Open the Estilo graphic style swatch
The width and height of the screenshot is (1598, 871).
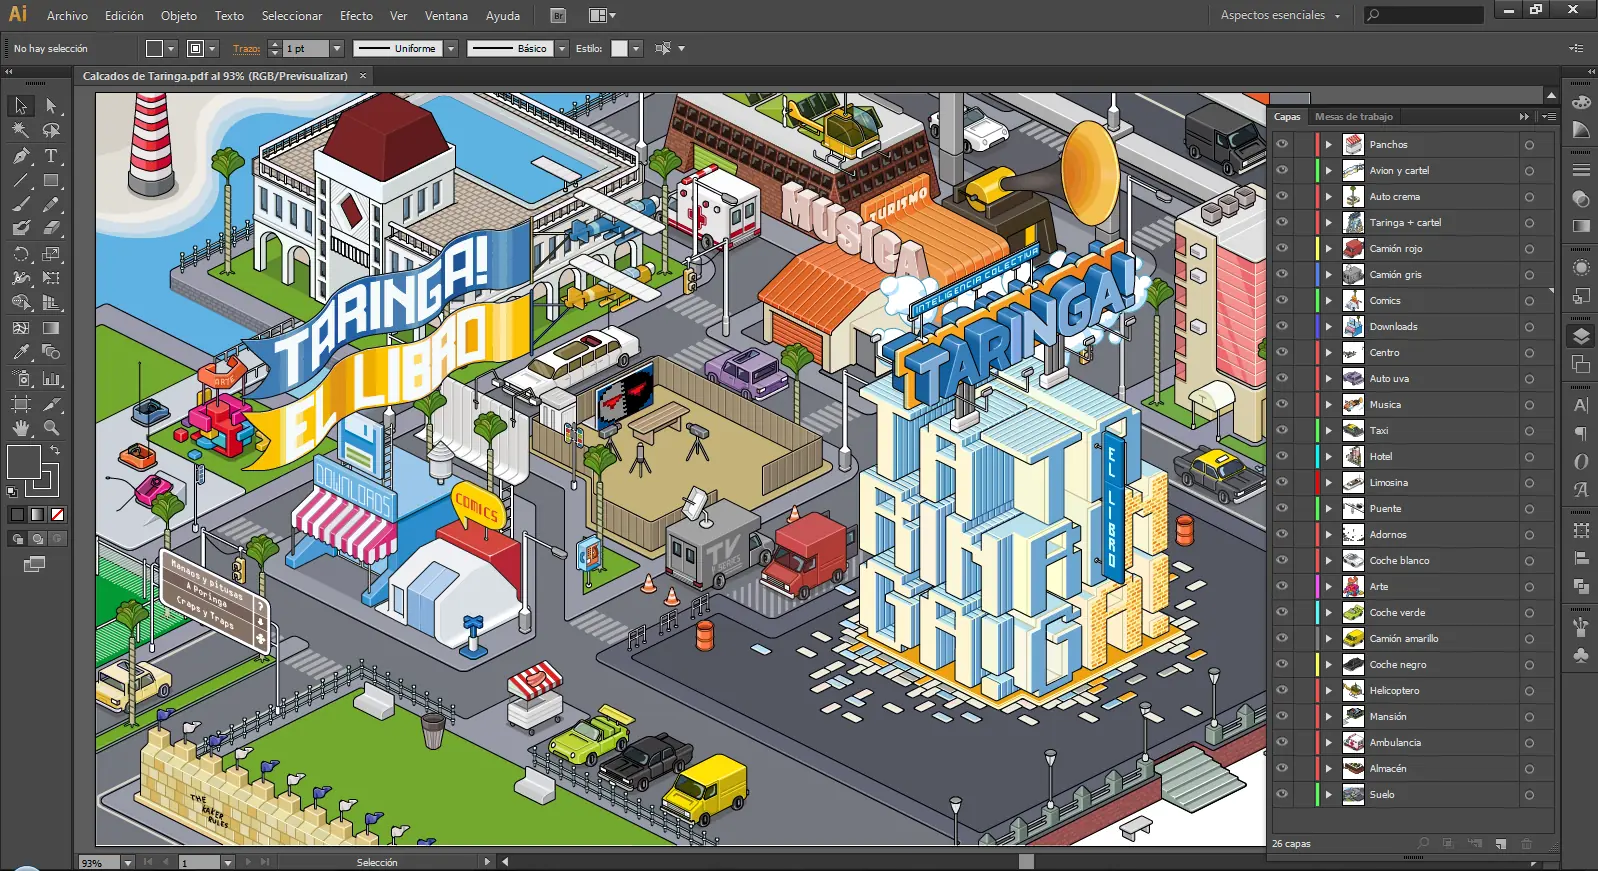click(x=620, y=48)
